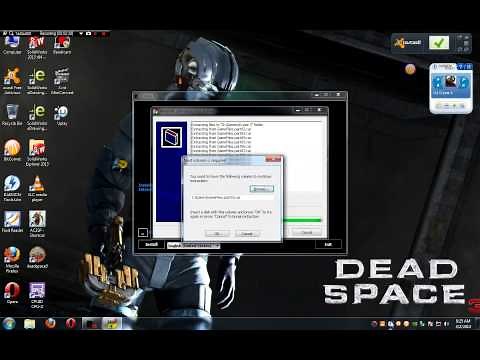The image size is (480, 360).
Task: Click the avast gadget green checkmark
Action: [x=439, y=43]
